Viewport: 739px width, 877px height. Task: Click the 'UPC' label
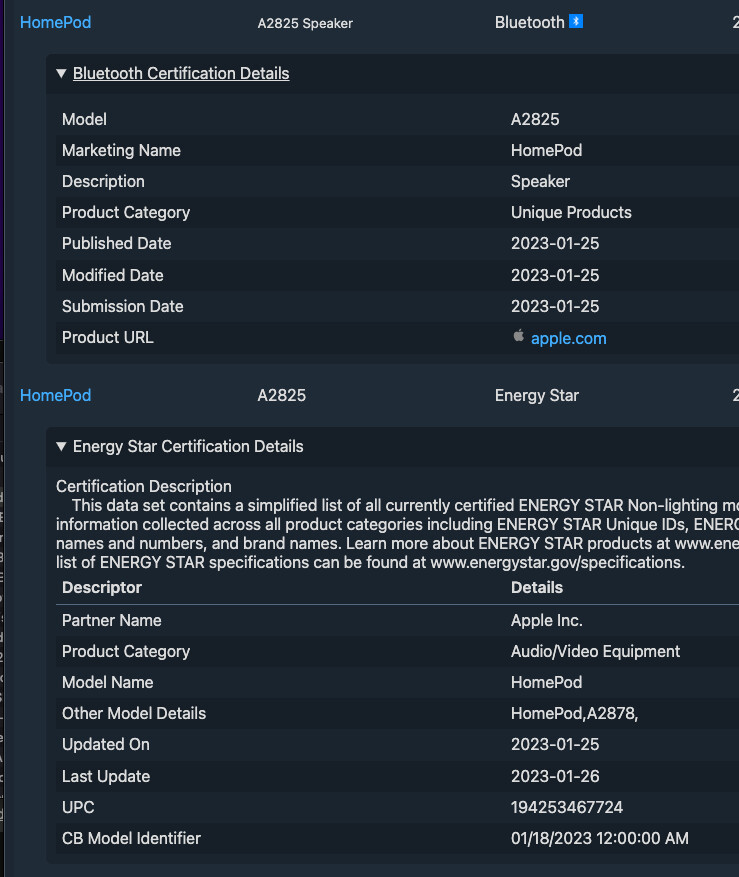click(78, 807)
